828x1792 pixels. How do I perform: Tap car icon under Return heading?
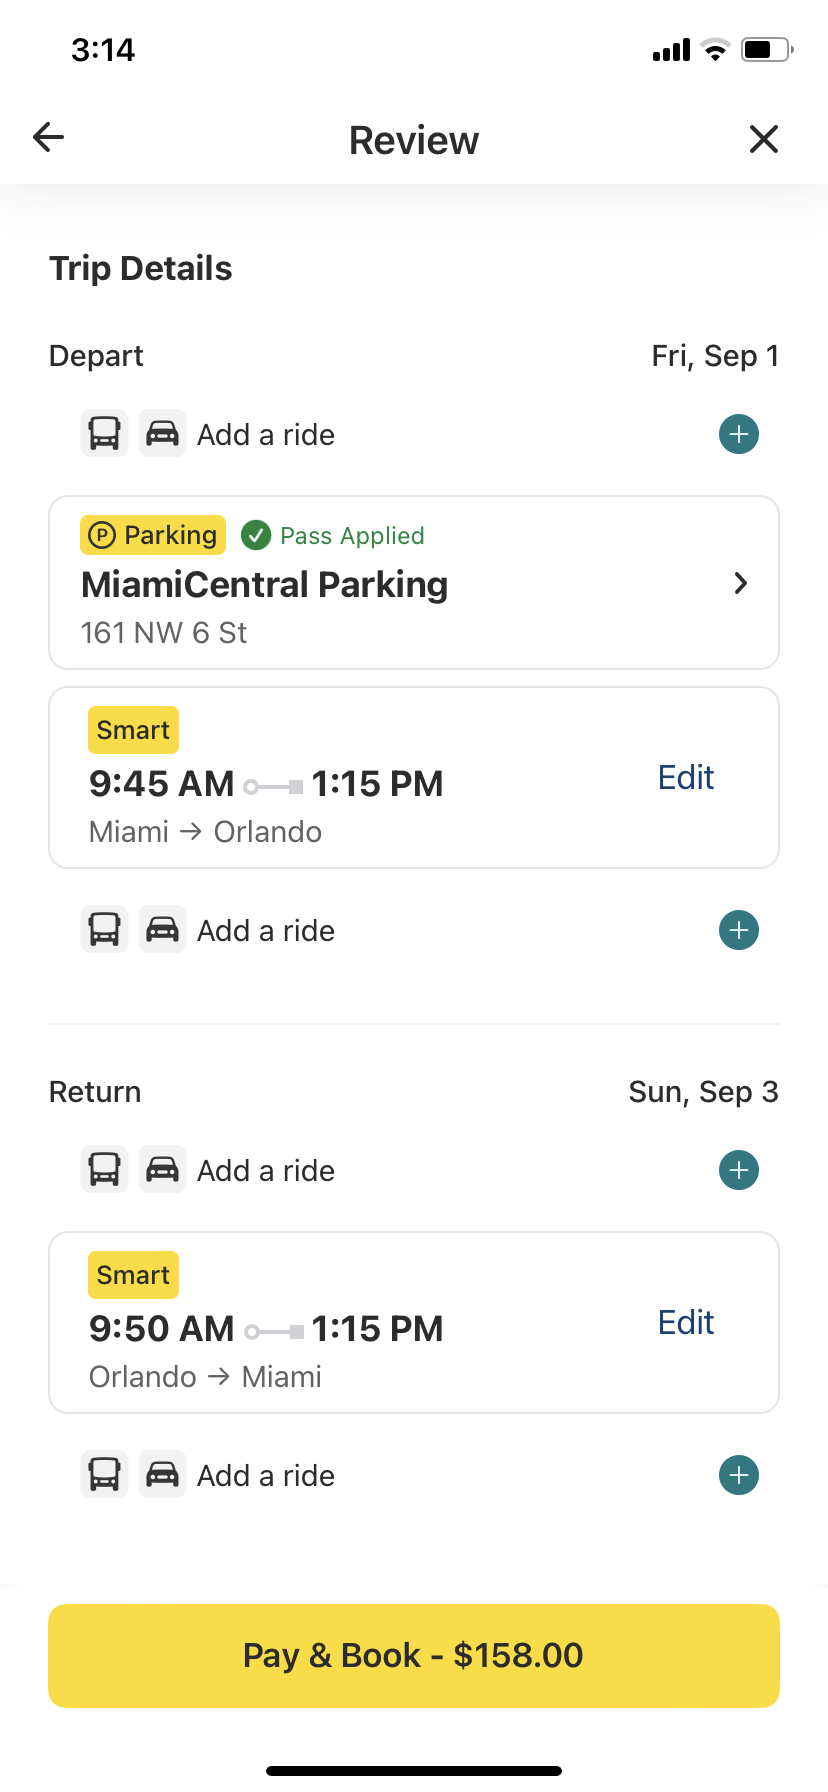[162, 1170]
